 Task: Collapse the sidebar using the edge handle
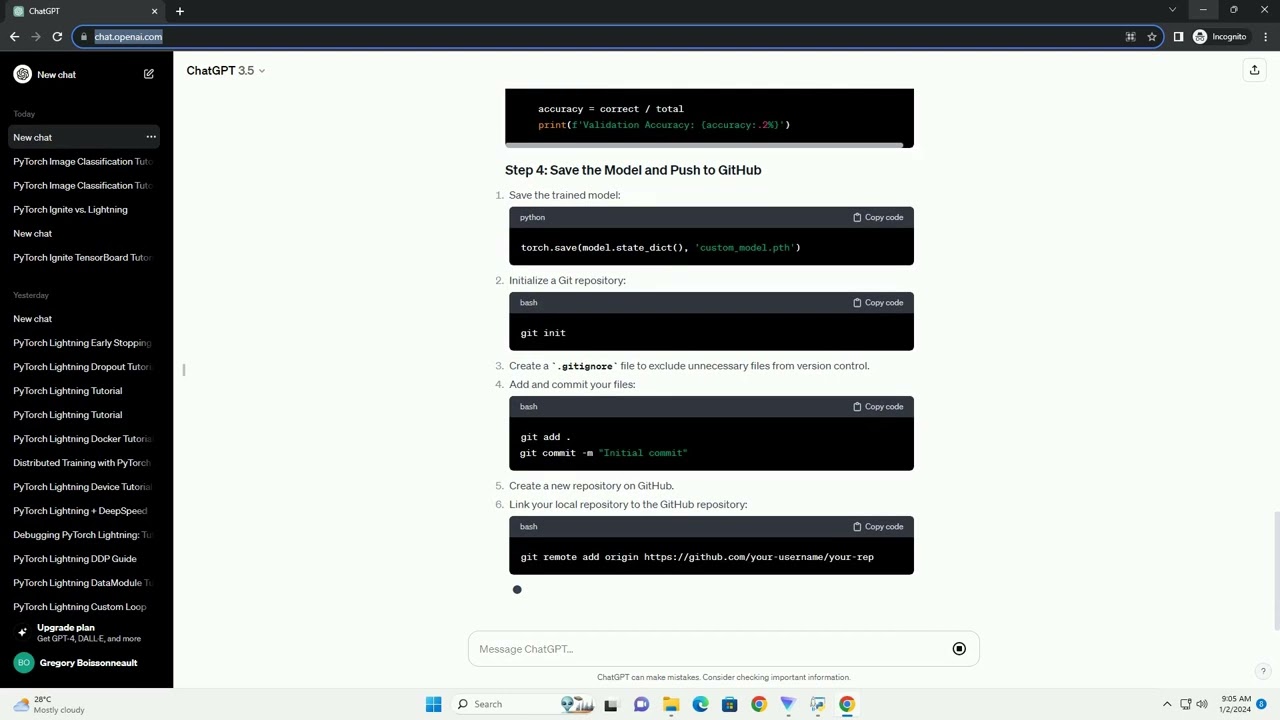tap(184, 370)
